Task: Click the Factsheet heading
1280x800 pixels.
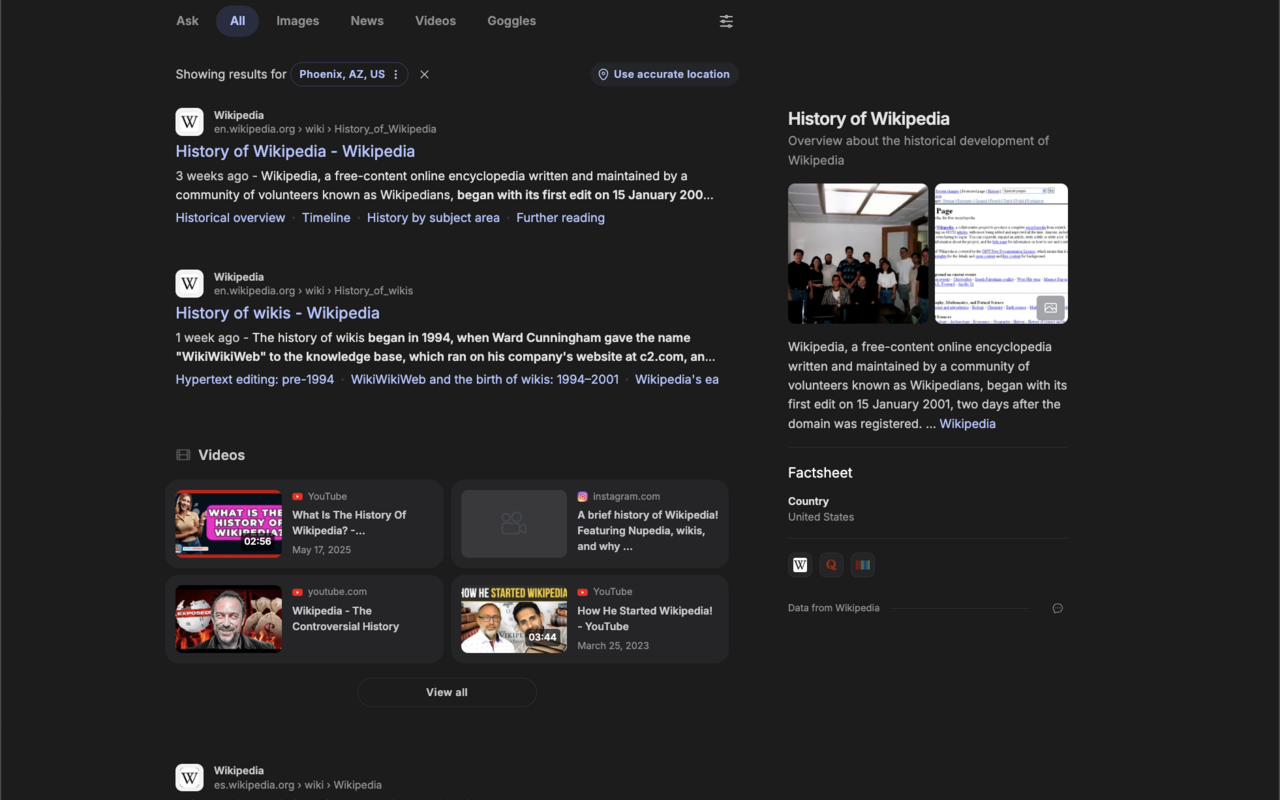Action: [820, 473]
